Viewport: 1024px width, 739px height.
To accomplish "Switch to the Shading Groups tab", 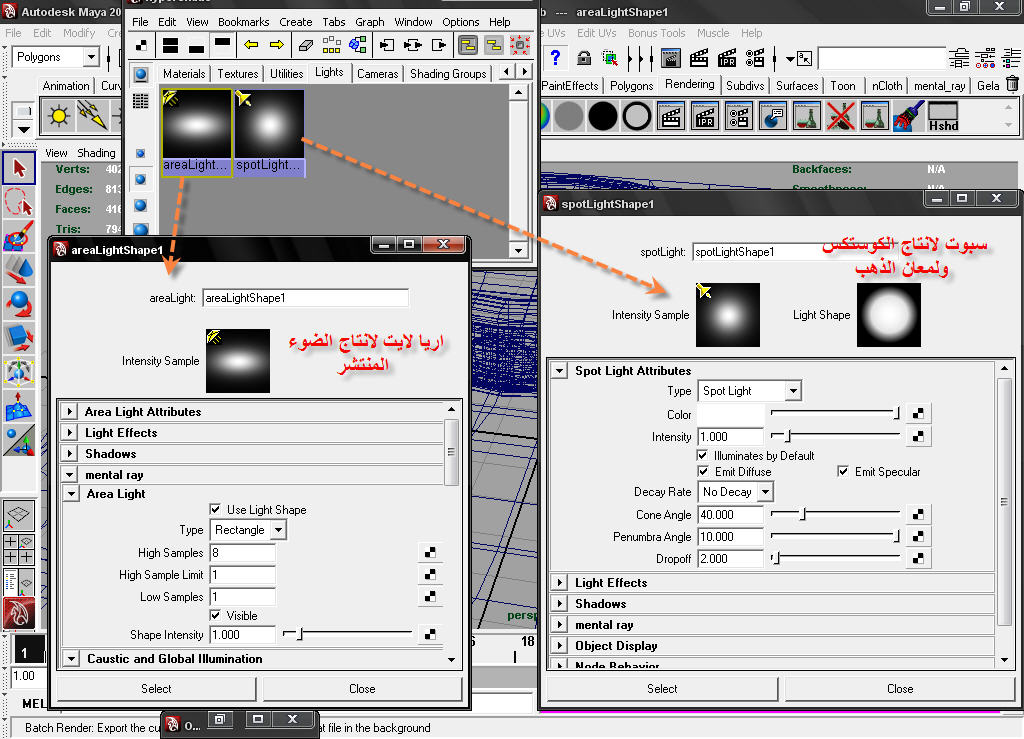I will pos(448,74).
